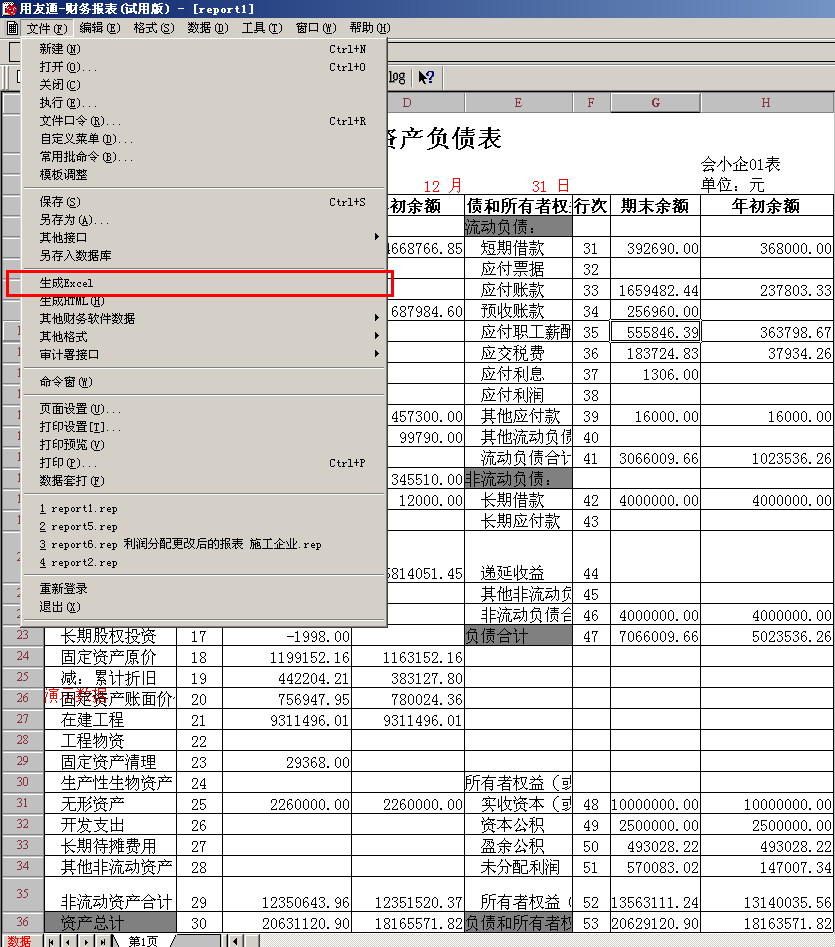Click the context help arrow icon
The image size is (835, 947).
pos(426,76)
